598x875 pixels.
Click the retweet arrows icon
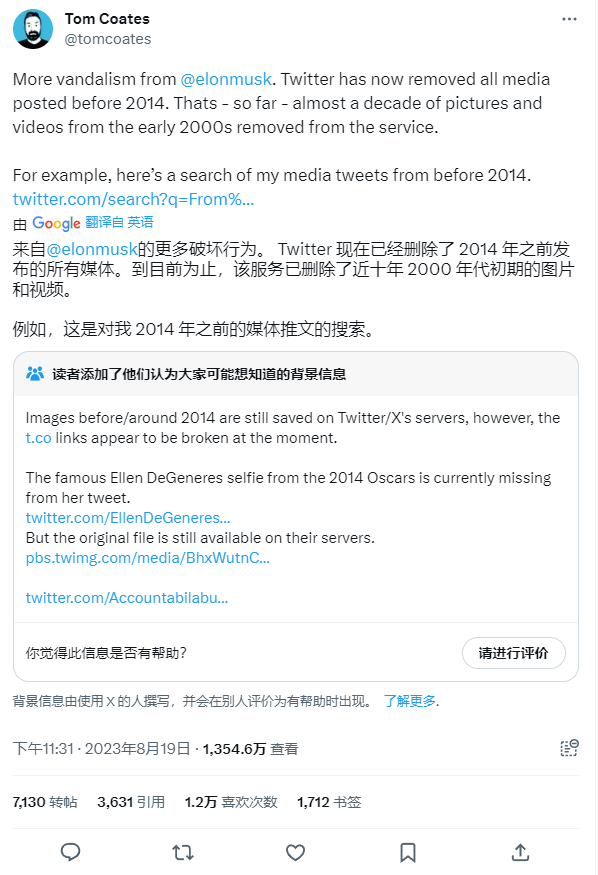182,852
